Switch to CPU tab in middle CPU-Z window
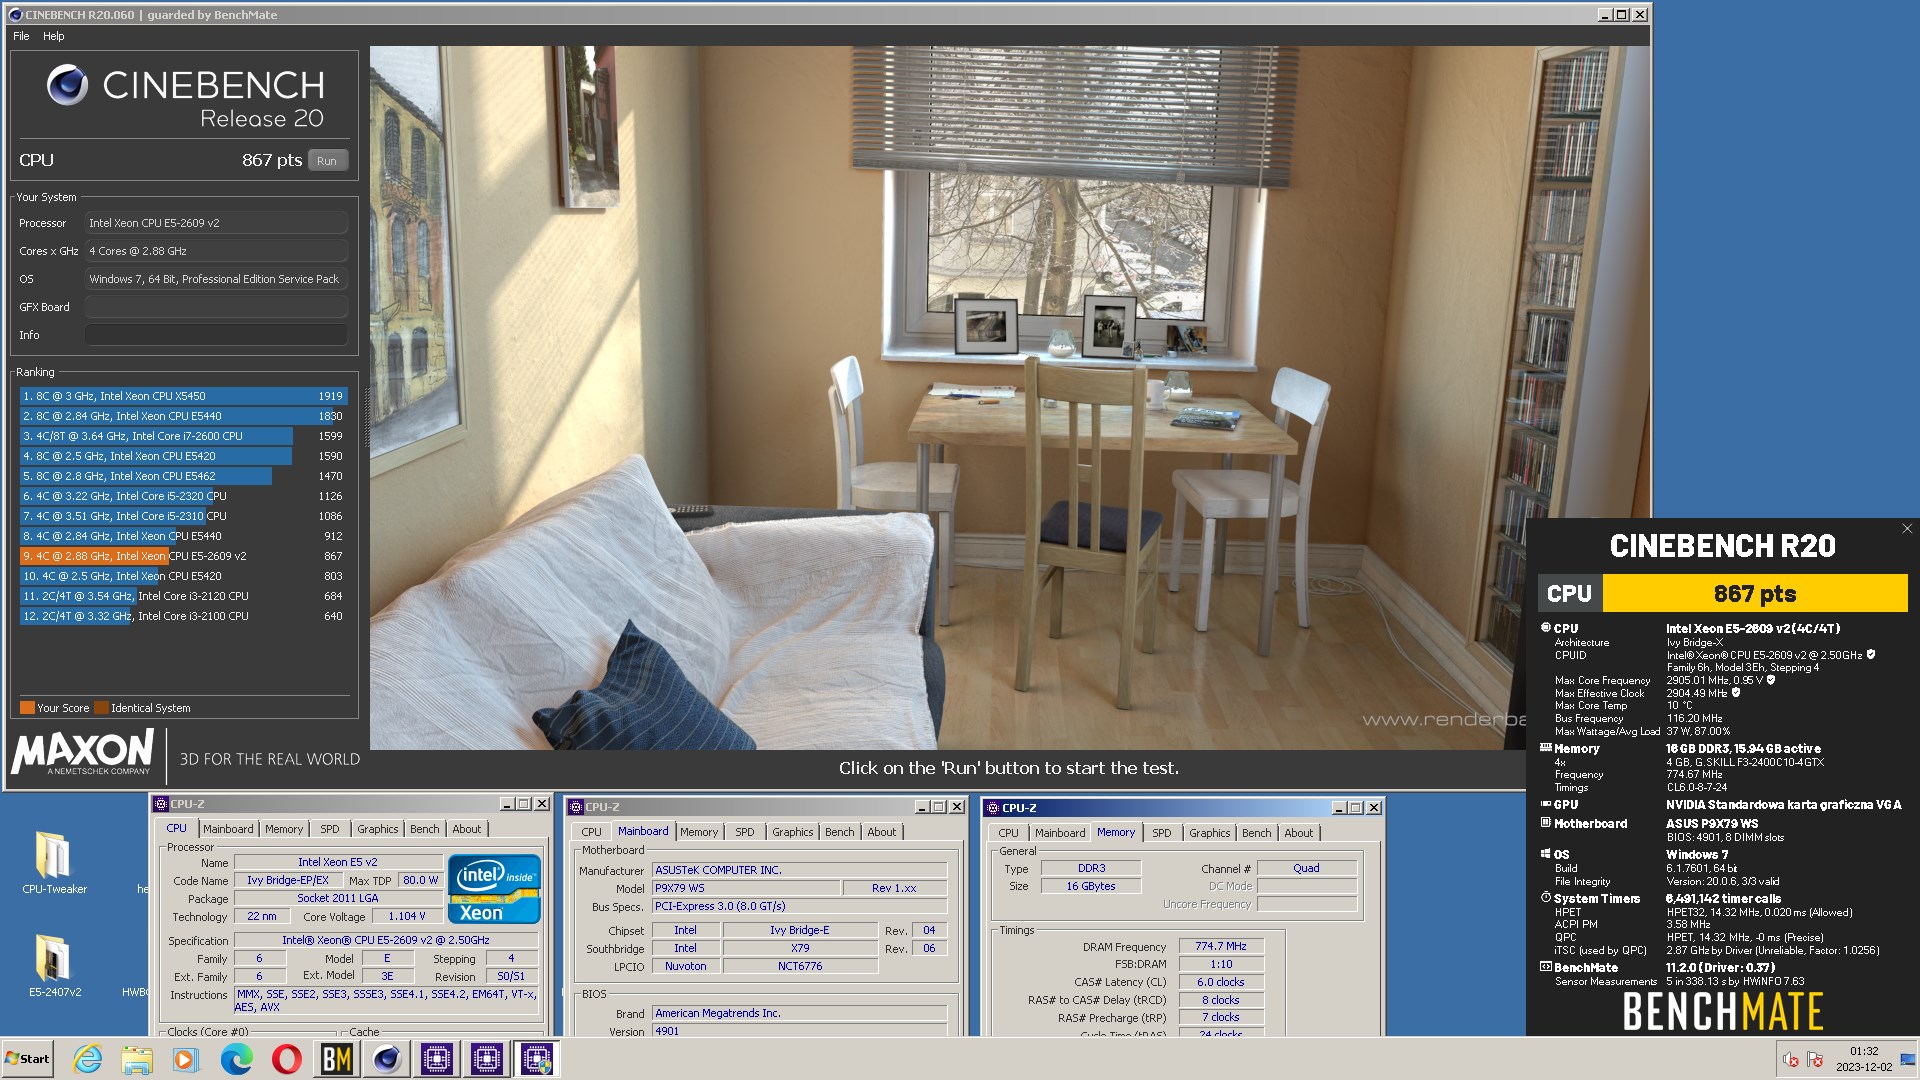Screen dimensions: 1920x1080 592,832
